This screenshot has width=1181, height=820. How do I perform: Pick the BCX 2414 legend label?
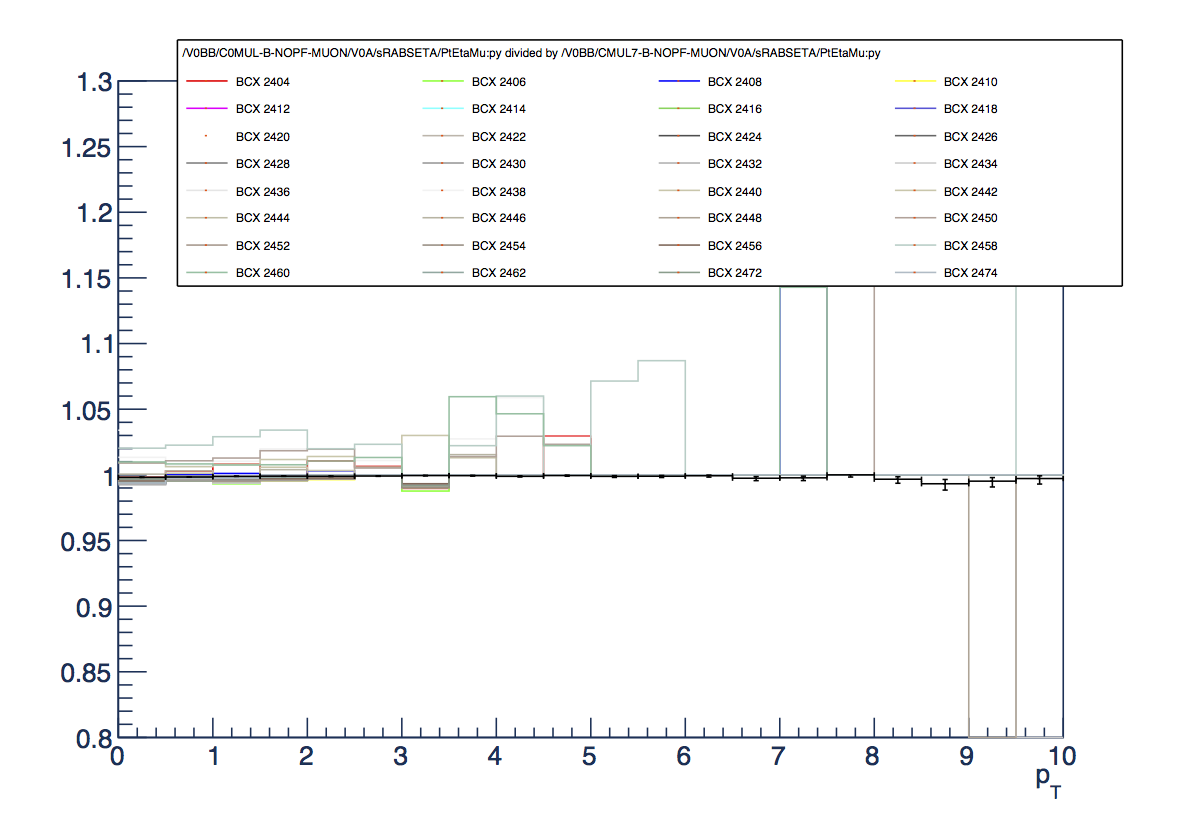[499, 108]
